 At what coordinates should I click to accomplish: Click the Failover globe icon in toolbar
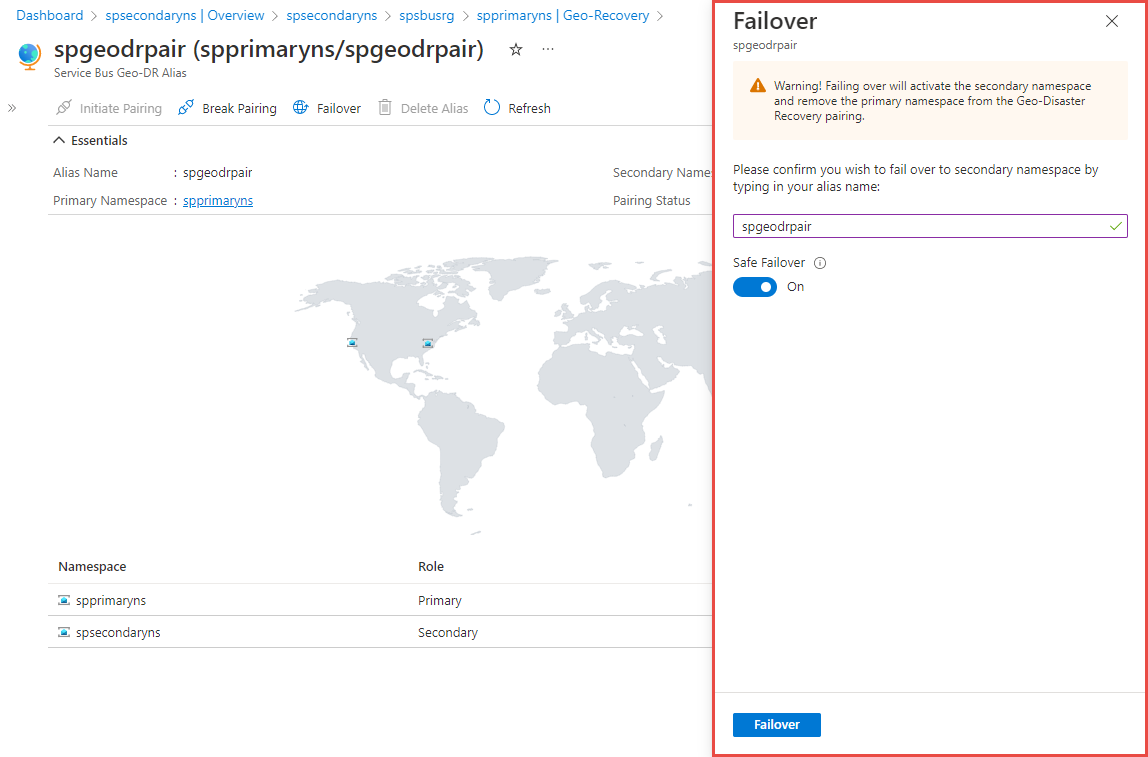tap(299, 107)
